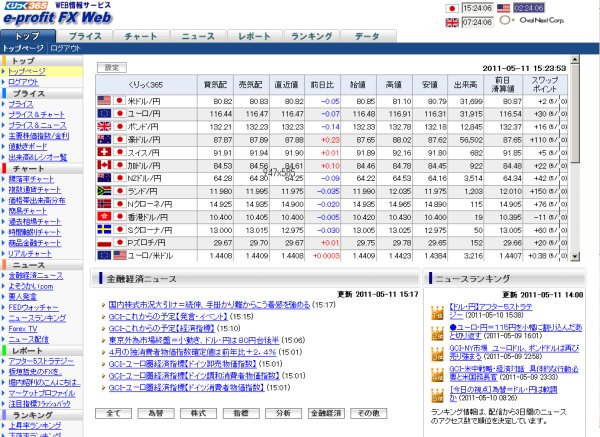The image size is (600, 437).
Task: Click the UK flag clock icon
Action: 452,22
